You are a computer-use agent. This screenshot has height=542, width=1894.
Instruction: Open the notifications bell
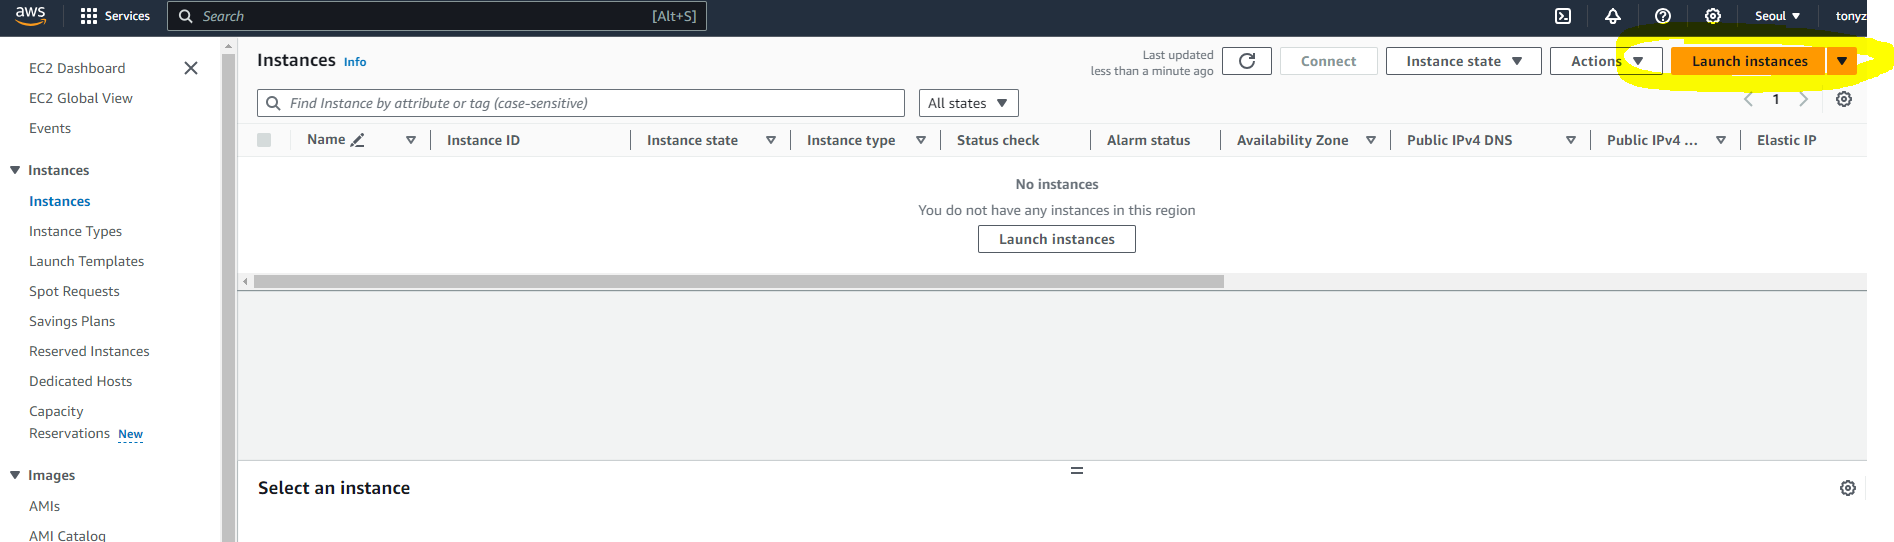tap(1613, 16)
